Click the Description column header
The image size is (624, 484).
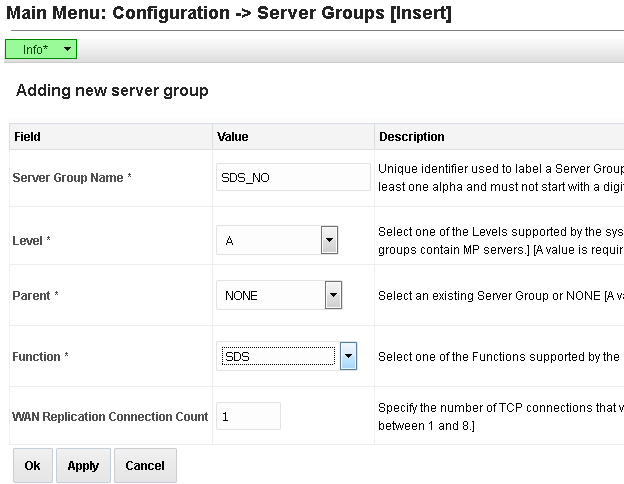(x=411, y=136)
